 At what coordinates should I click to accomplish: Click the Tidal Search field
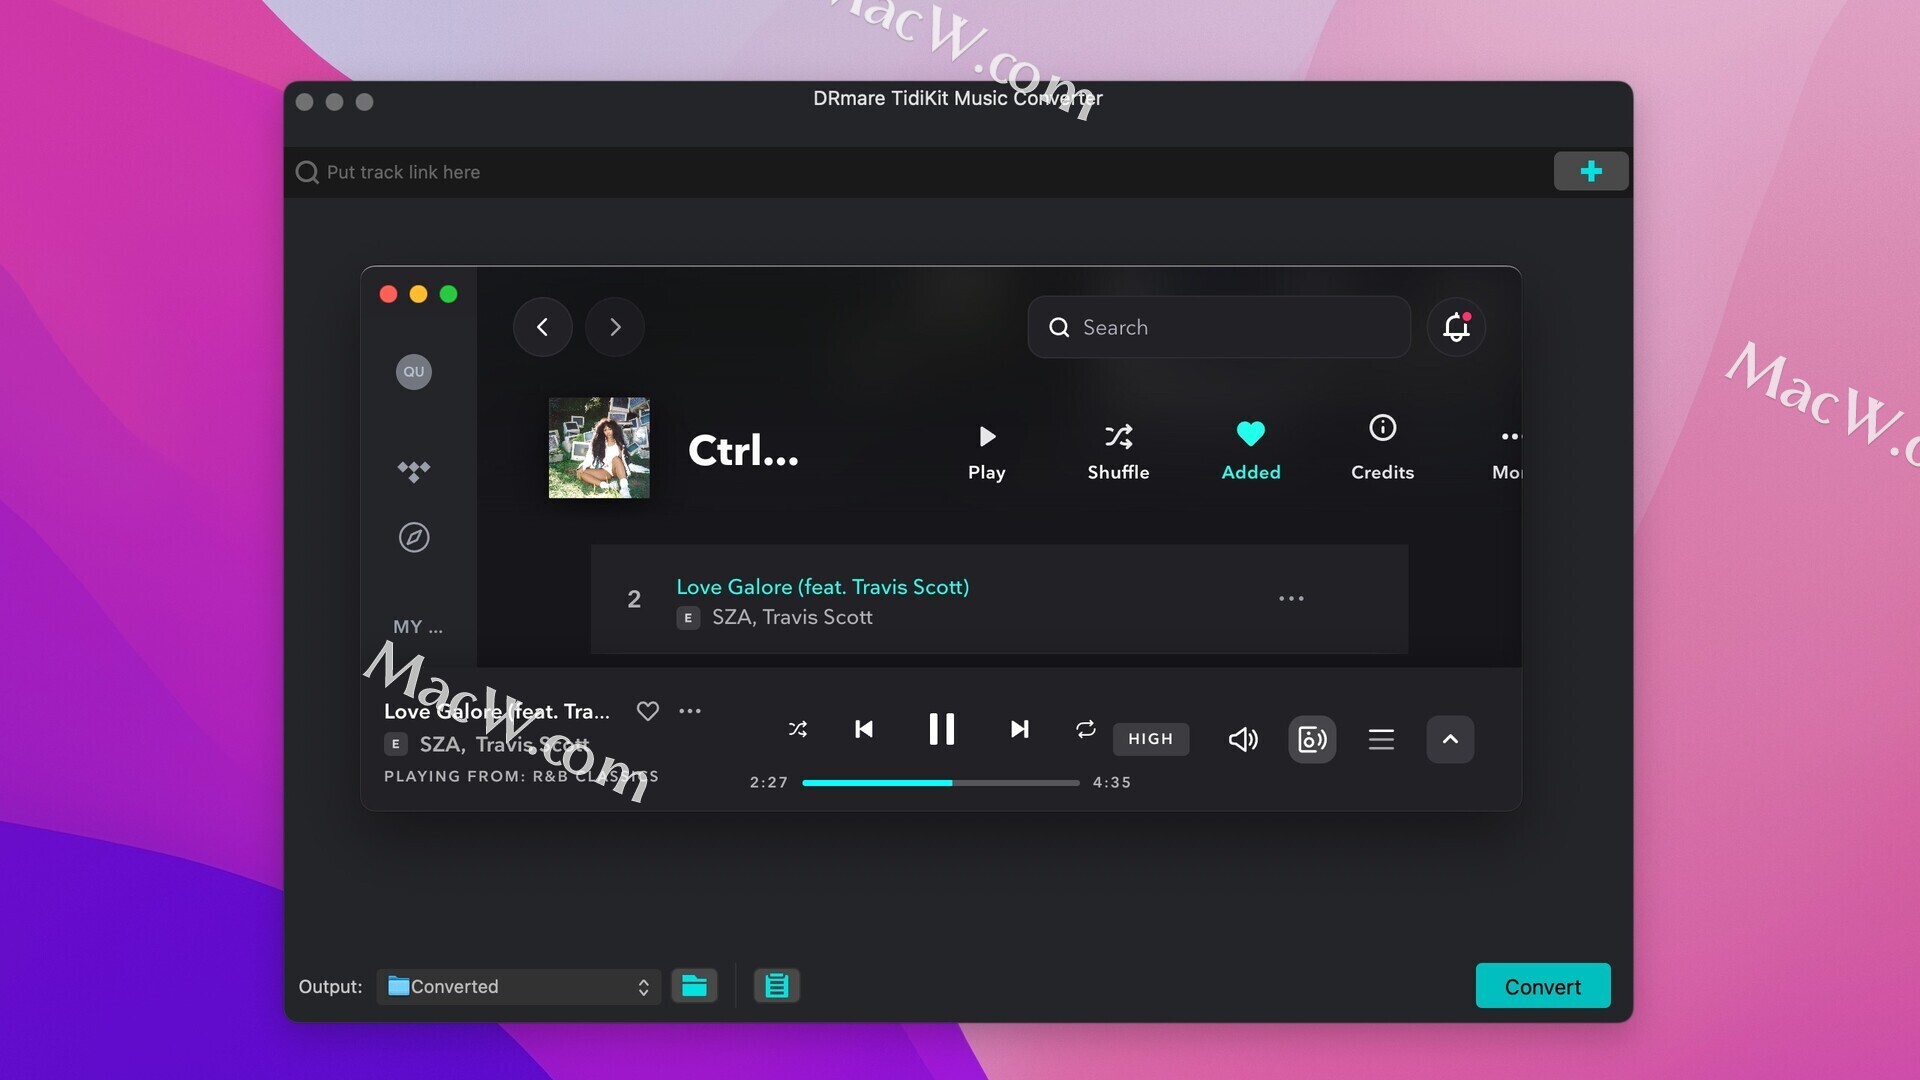(x=1219, y=327)
